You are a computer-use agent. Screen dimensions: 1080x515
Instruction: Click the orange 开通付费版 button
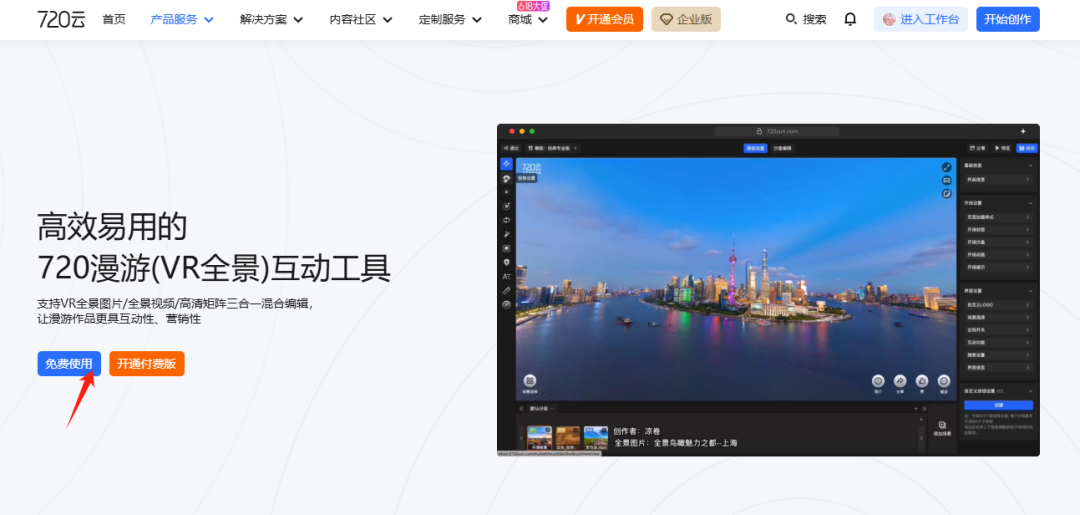point(147,364)
